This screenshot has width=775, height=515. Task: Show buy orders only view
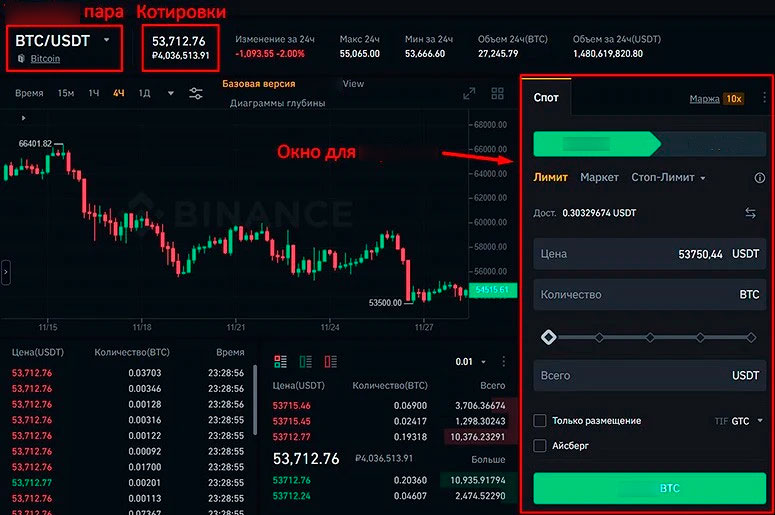[305, 362]
